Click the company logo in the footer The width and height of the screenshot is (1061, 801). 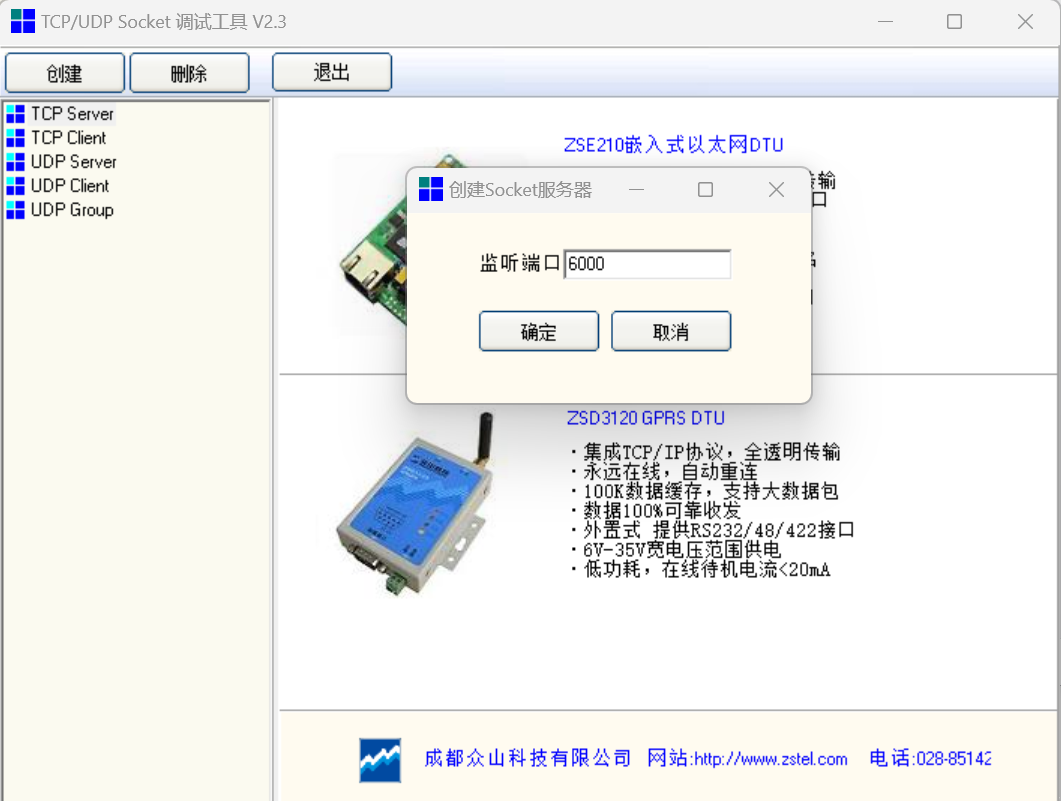click(x=380, y=760)
